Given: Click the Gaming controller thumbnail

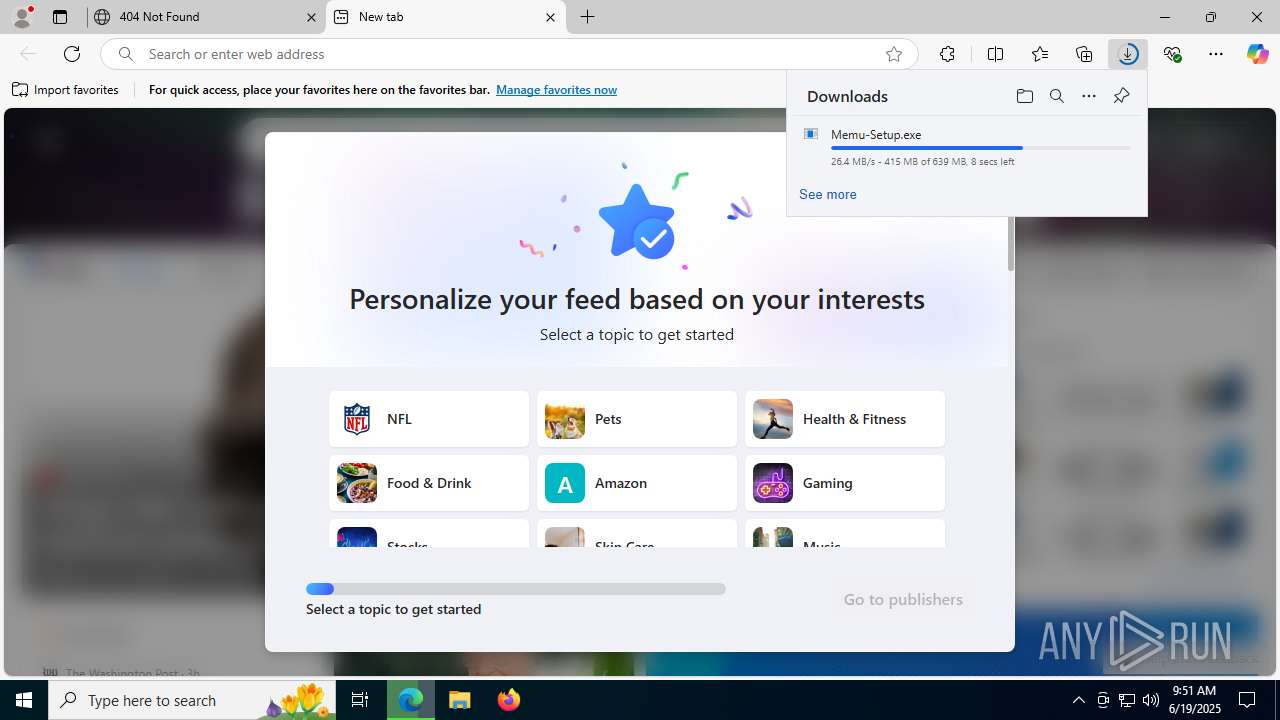Looking at the screenshot, I should [x=773, y=483].
